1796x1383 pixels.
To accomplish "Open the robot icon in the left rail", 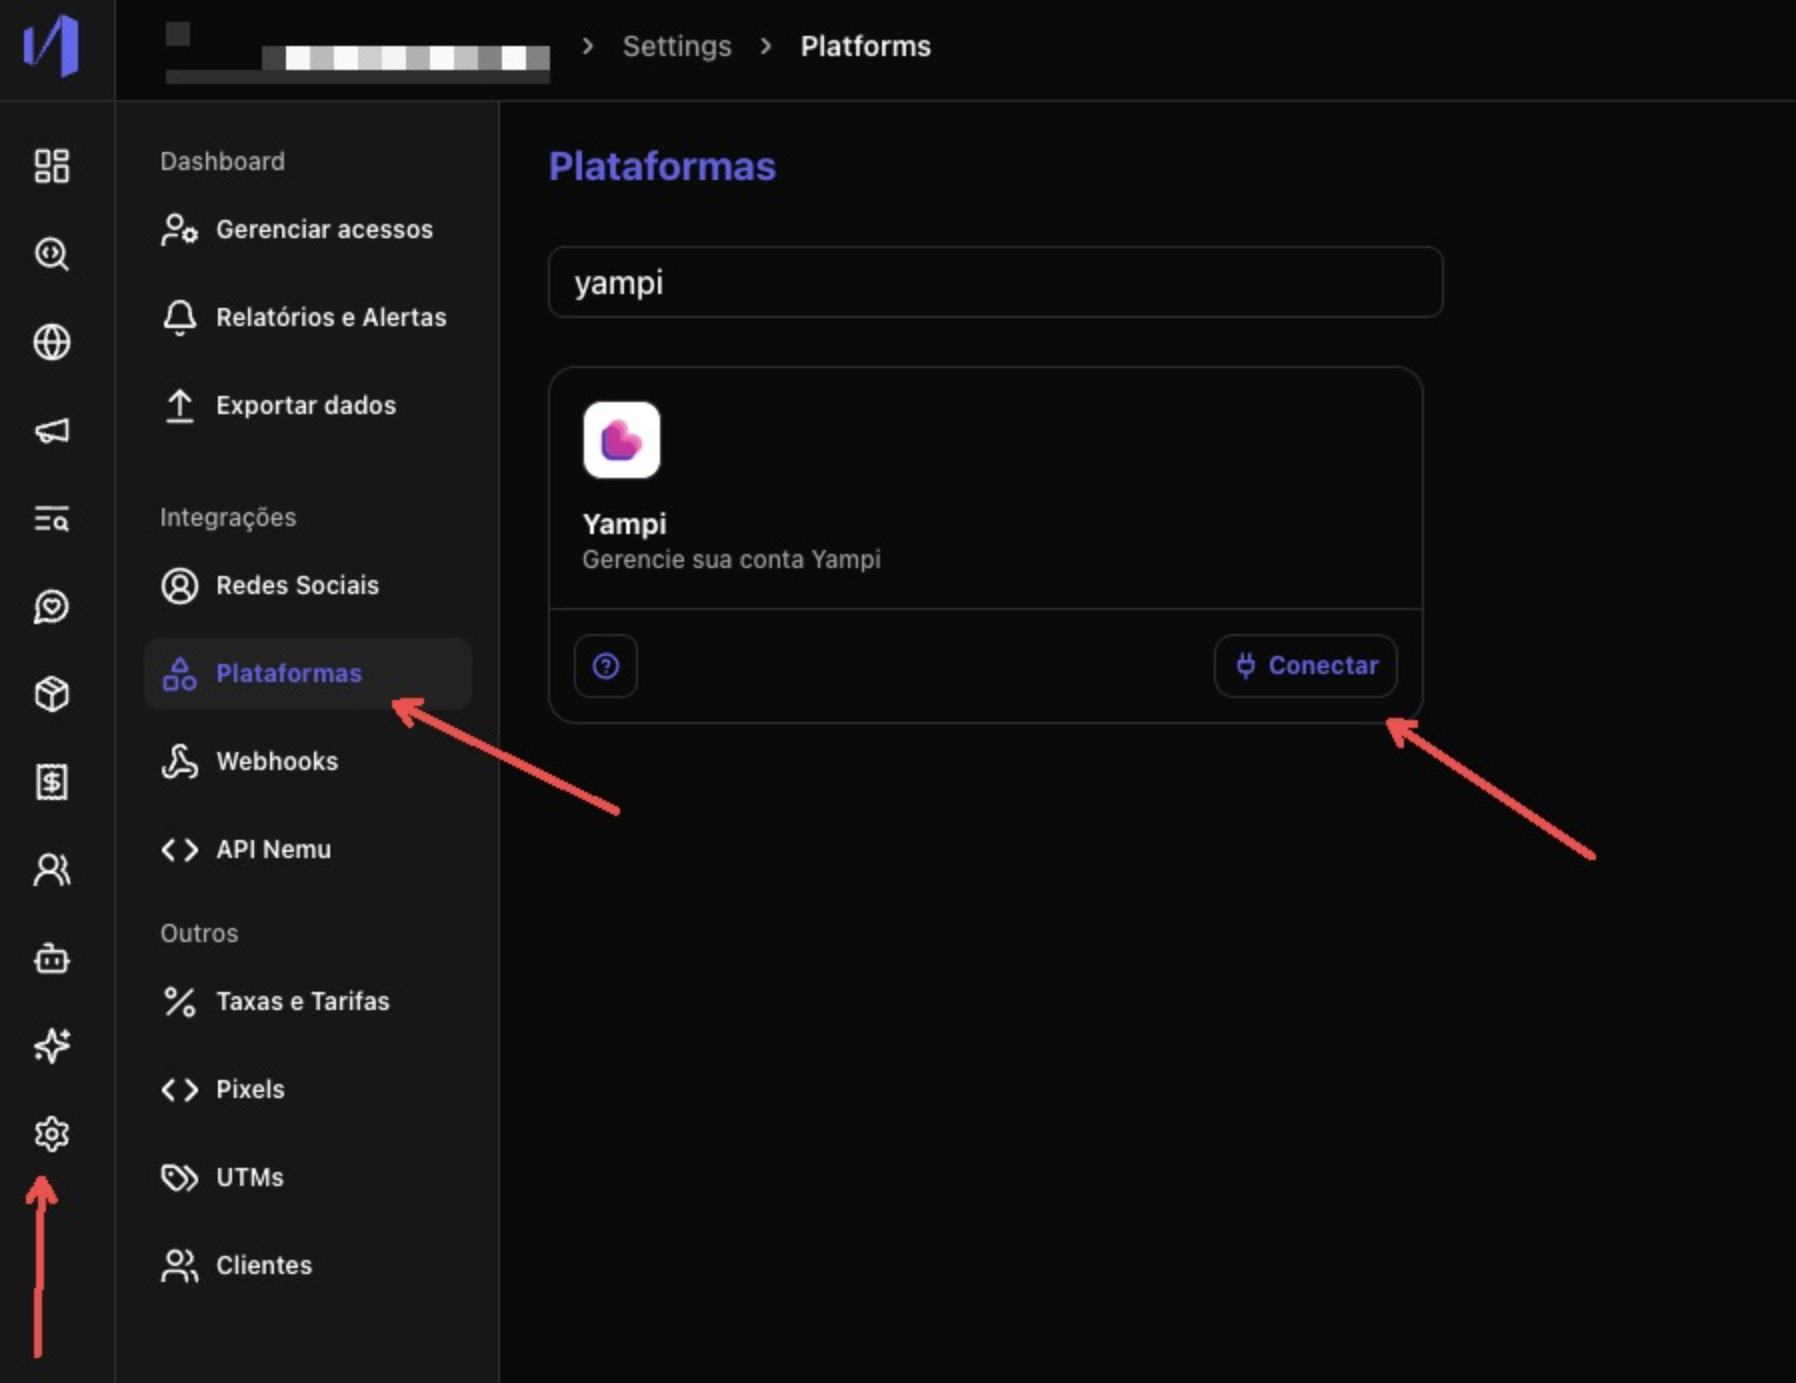I will [x=52, y=959].
